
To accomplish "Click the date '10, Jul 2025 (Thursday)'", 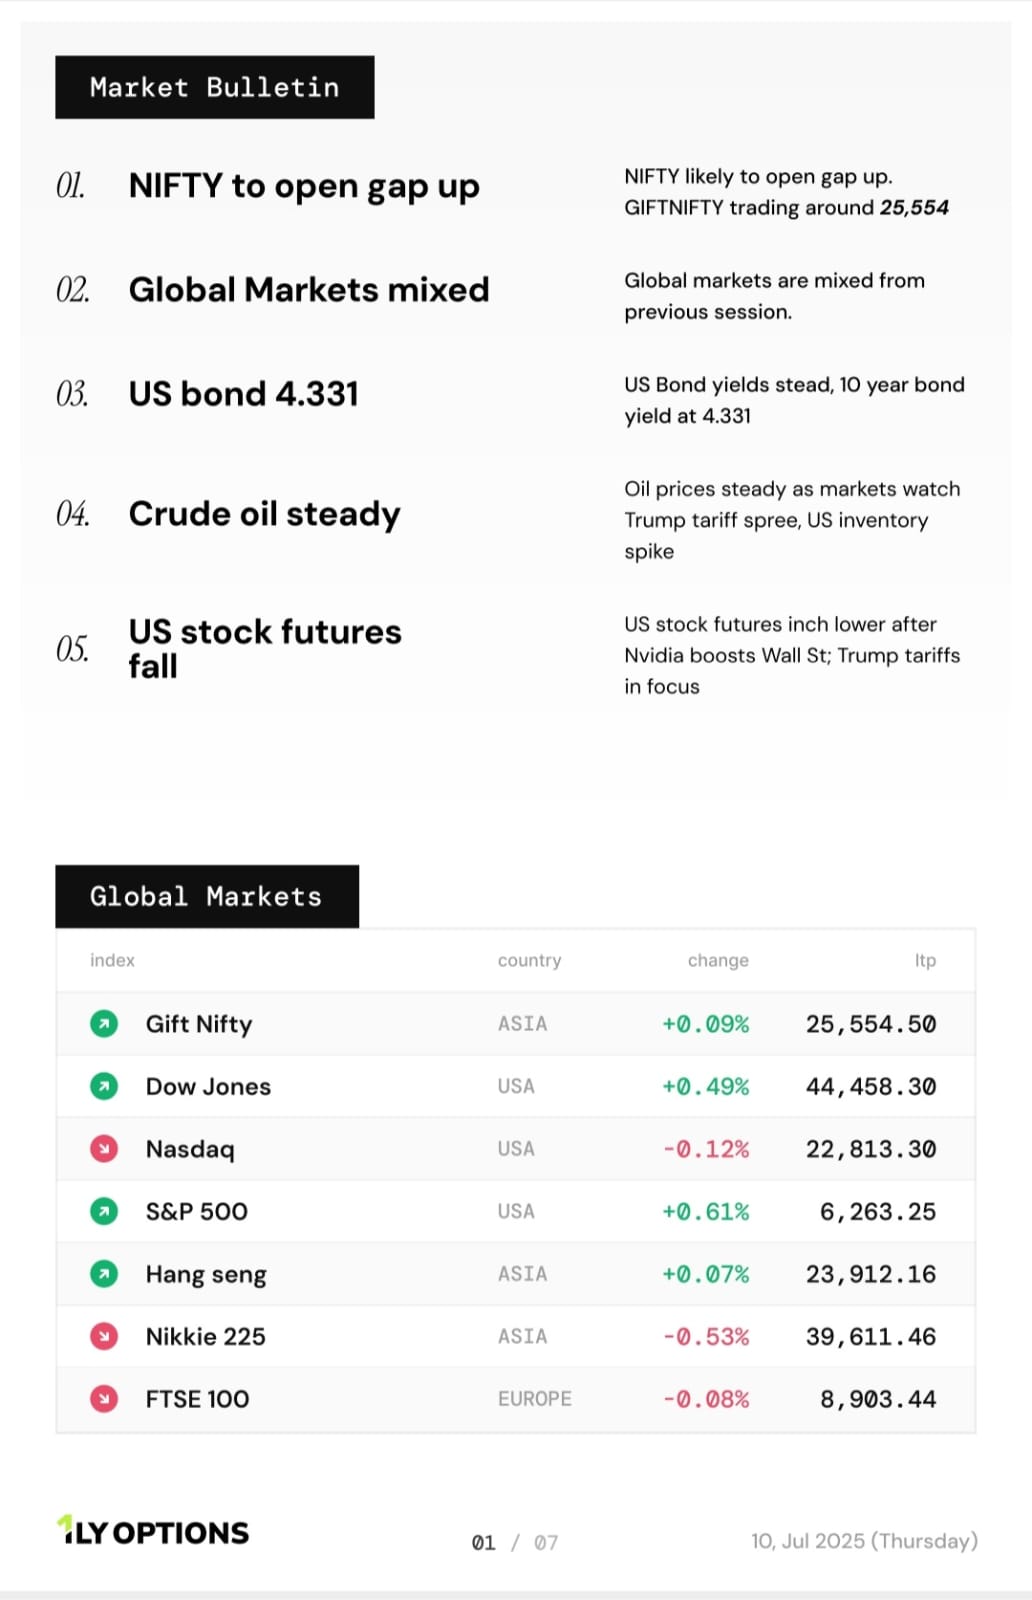I will (x=864, y=1541).
